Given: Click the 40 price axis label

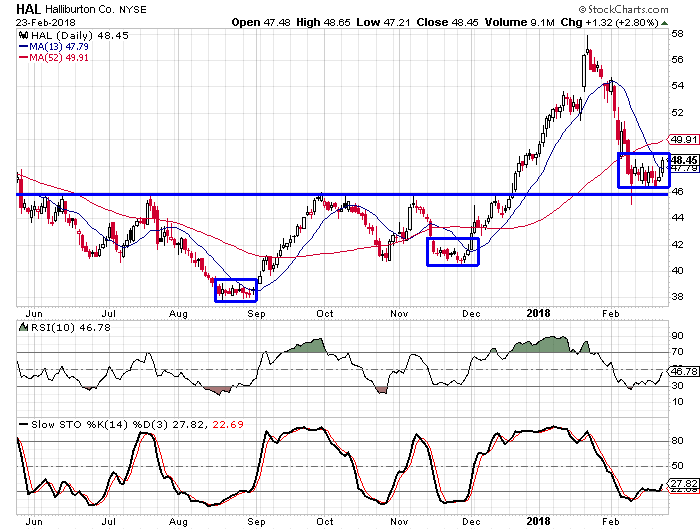Looking at the screenshot, I should (678, 271).
